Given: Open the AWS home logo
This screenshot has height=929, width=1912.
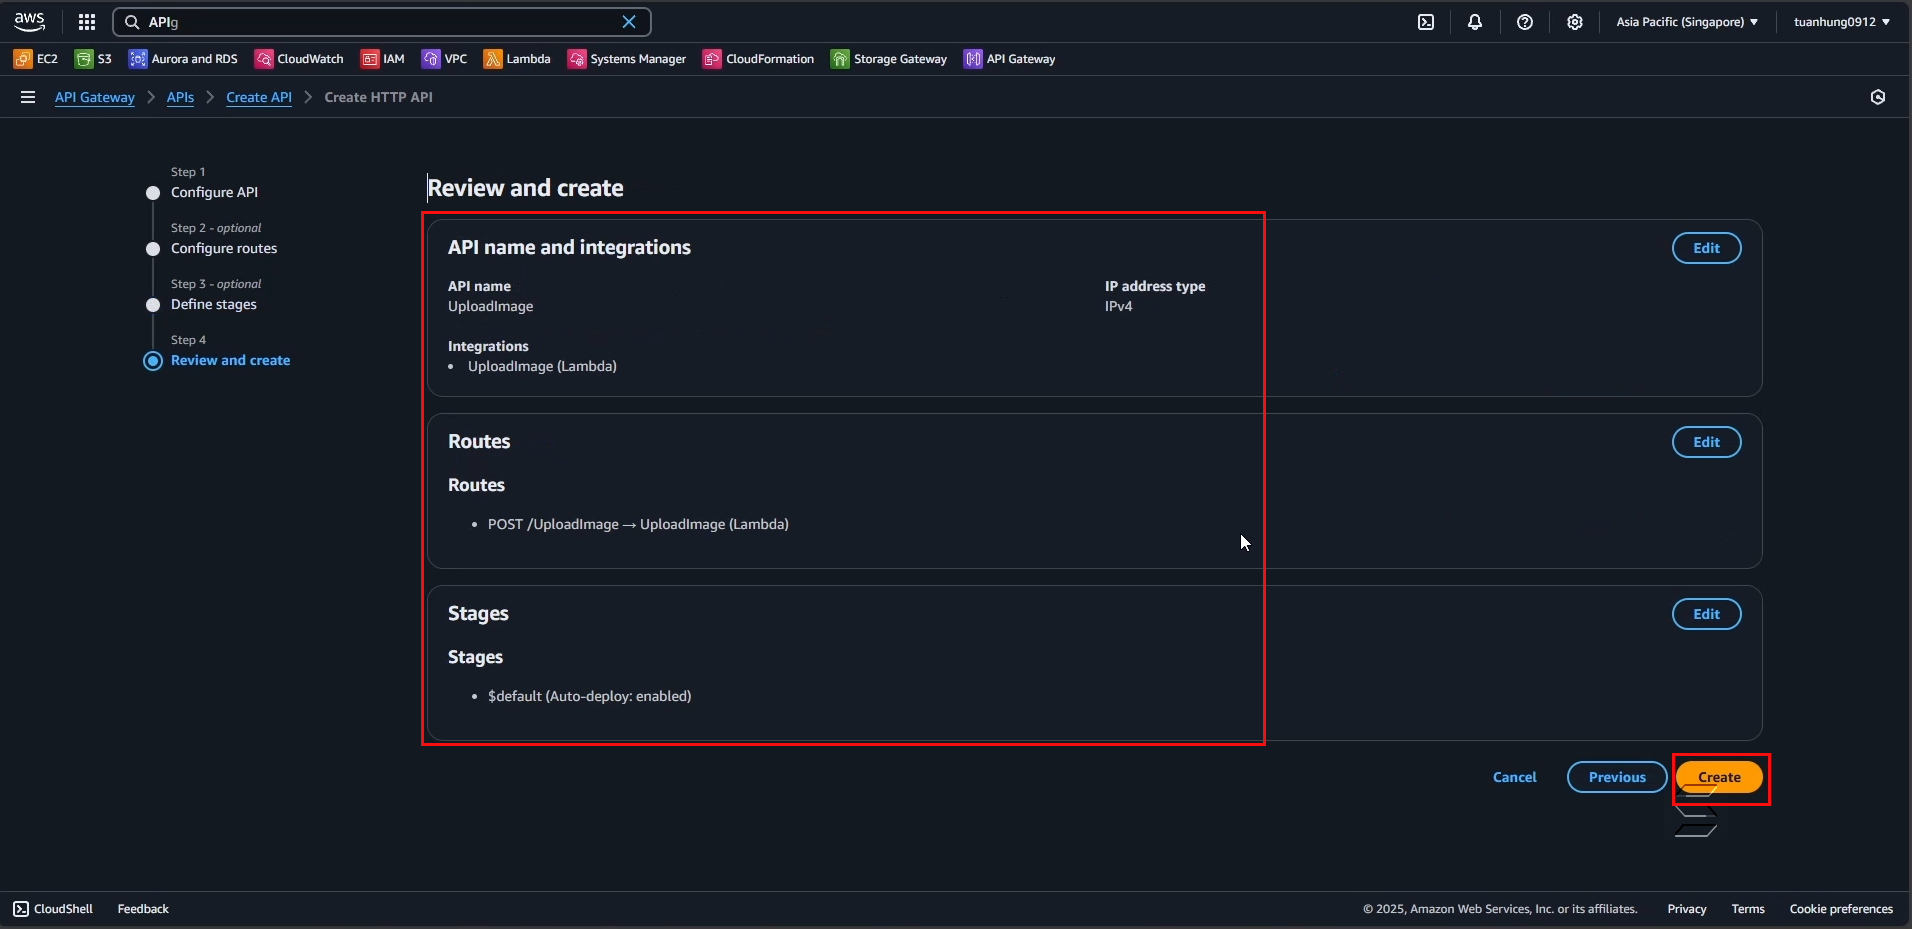Looking at the screenshot, I should (30, 21).
